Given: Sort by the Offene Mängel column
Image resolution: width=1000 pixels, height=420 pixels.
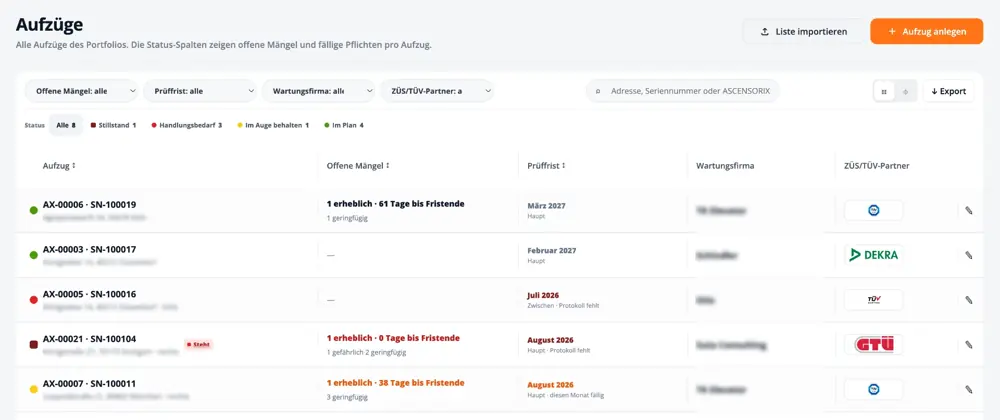Looking at the screenshot, I should click(x=358, y=166).
